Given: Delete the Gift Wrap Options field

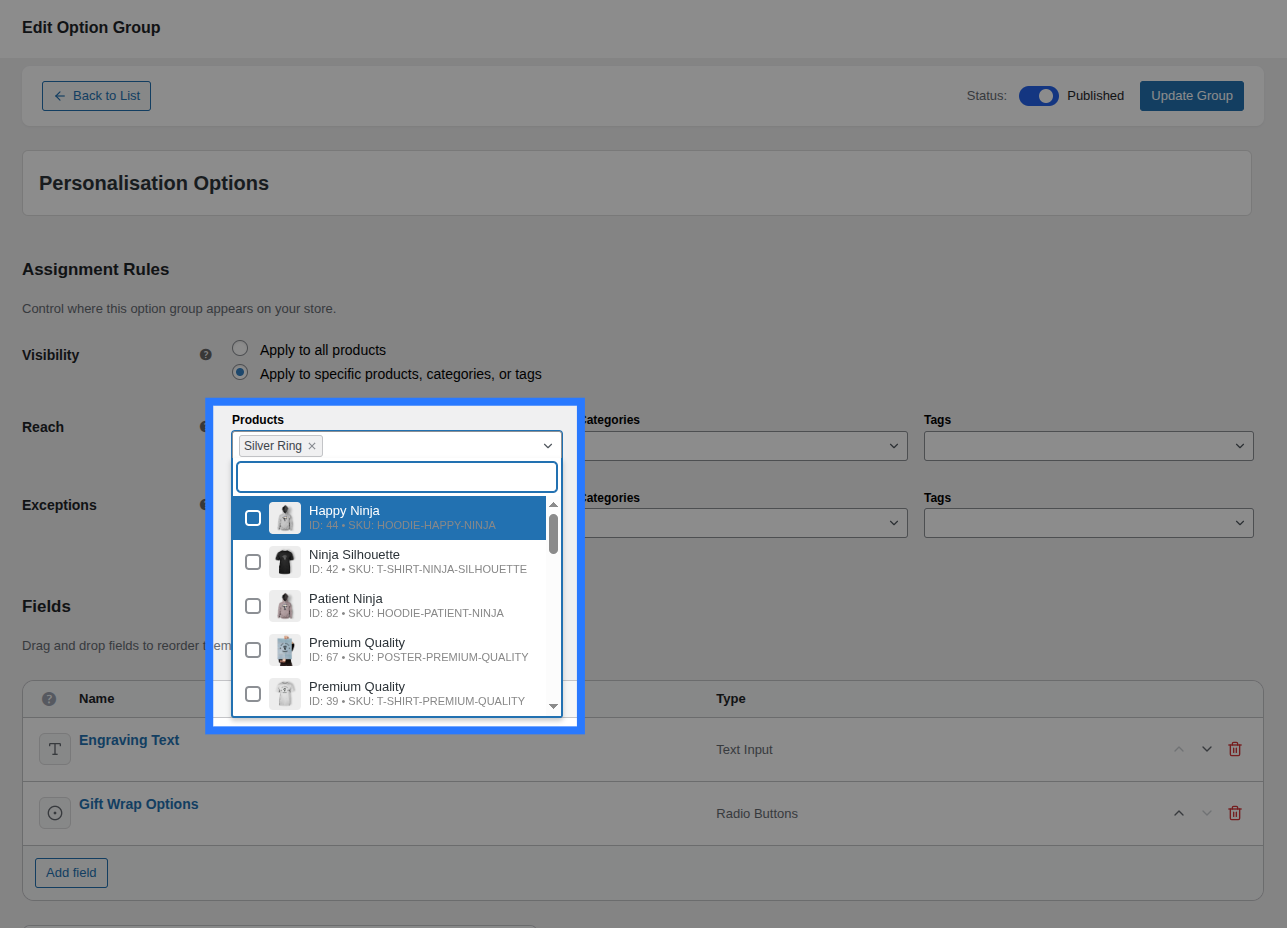Looking at the screenshot, I should (x=1235, y=813).
